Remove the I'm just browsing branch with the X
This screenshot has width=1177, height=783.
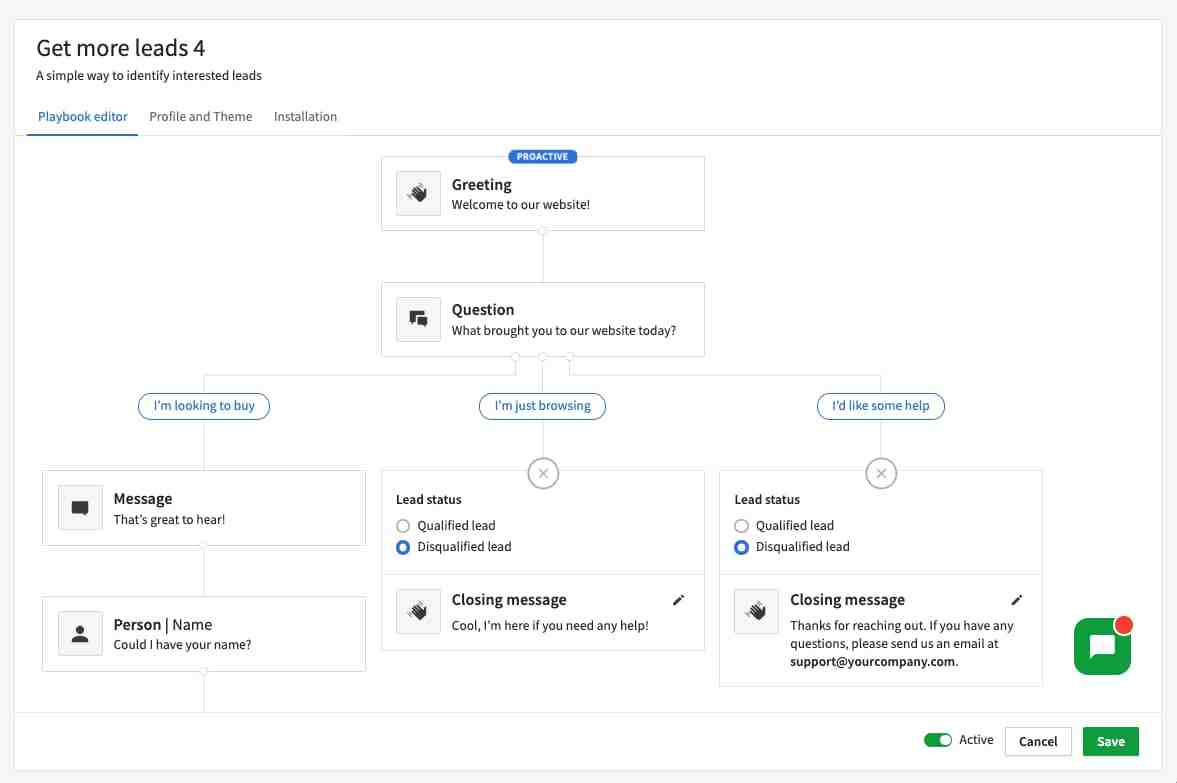543,473
